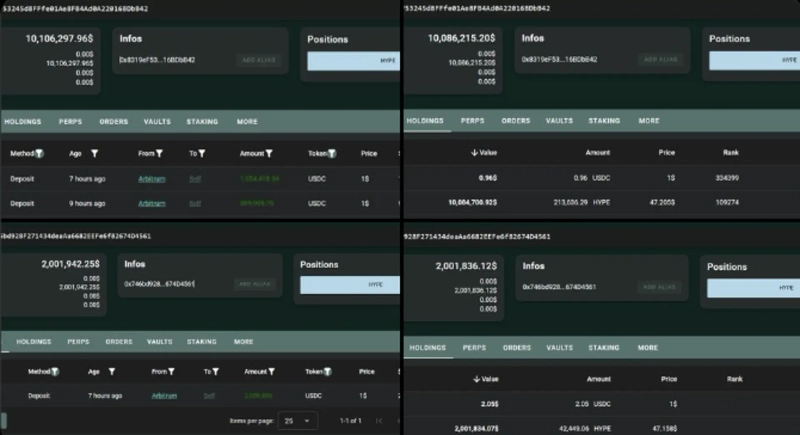Click the Amount filter icon in top-left table
This screenshot has width=800, height=435.
point(268,154)
